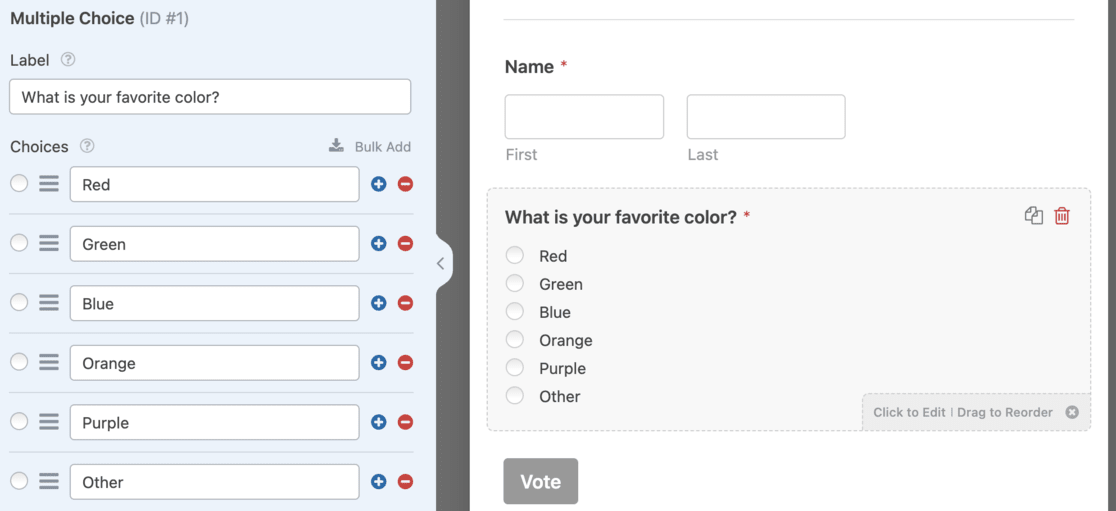
Task: Click the drag handle icon for Blue choice
Action: tap(49, 303)
